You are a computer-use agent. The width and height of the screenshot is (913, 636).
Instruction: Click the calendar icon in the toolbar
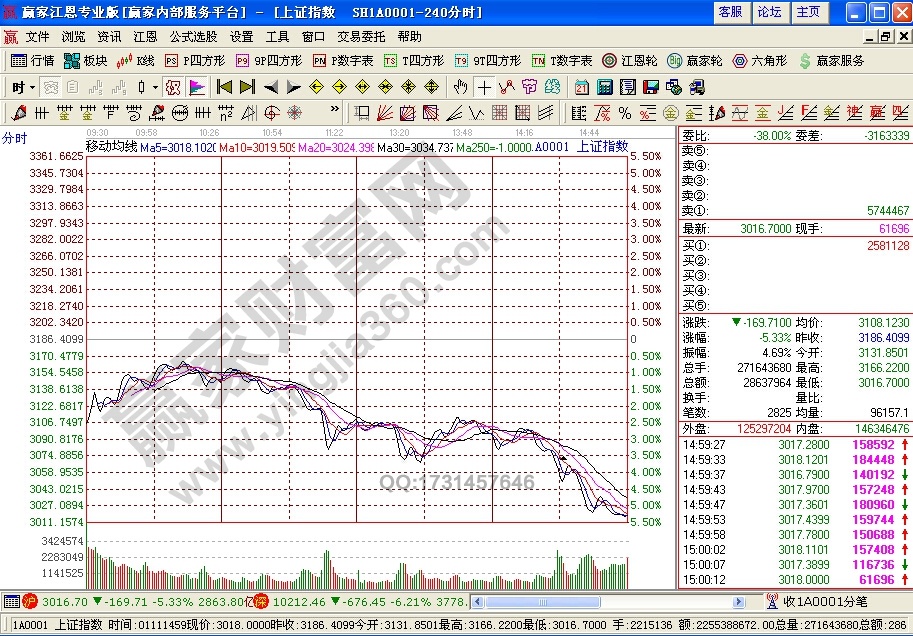pos(582,87)
